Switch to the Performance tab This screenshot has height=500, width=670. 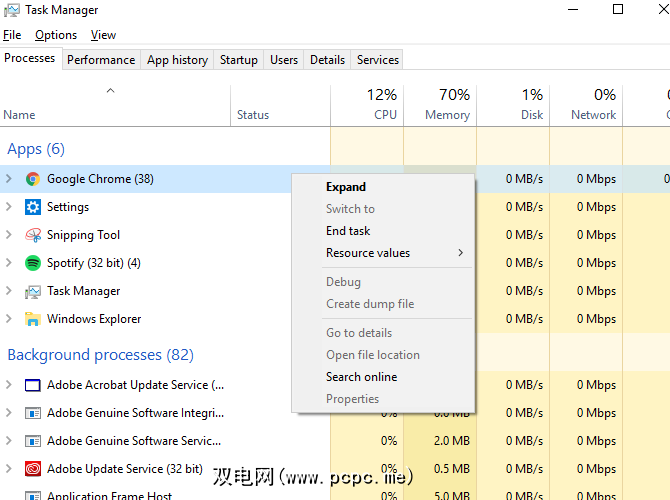coord(101,60)
